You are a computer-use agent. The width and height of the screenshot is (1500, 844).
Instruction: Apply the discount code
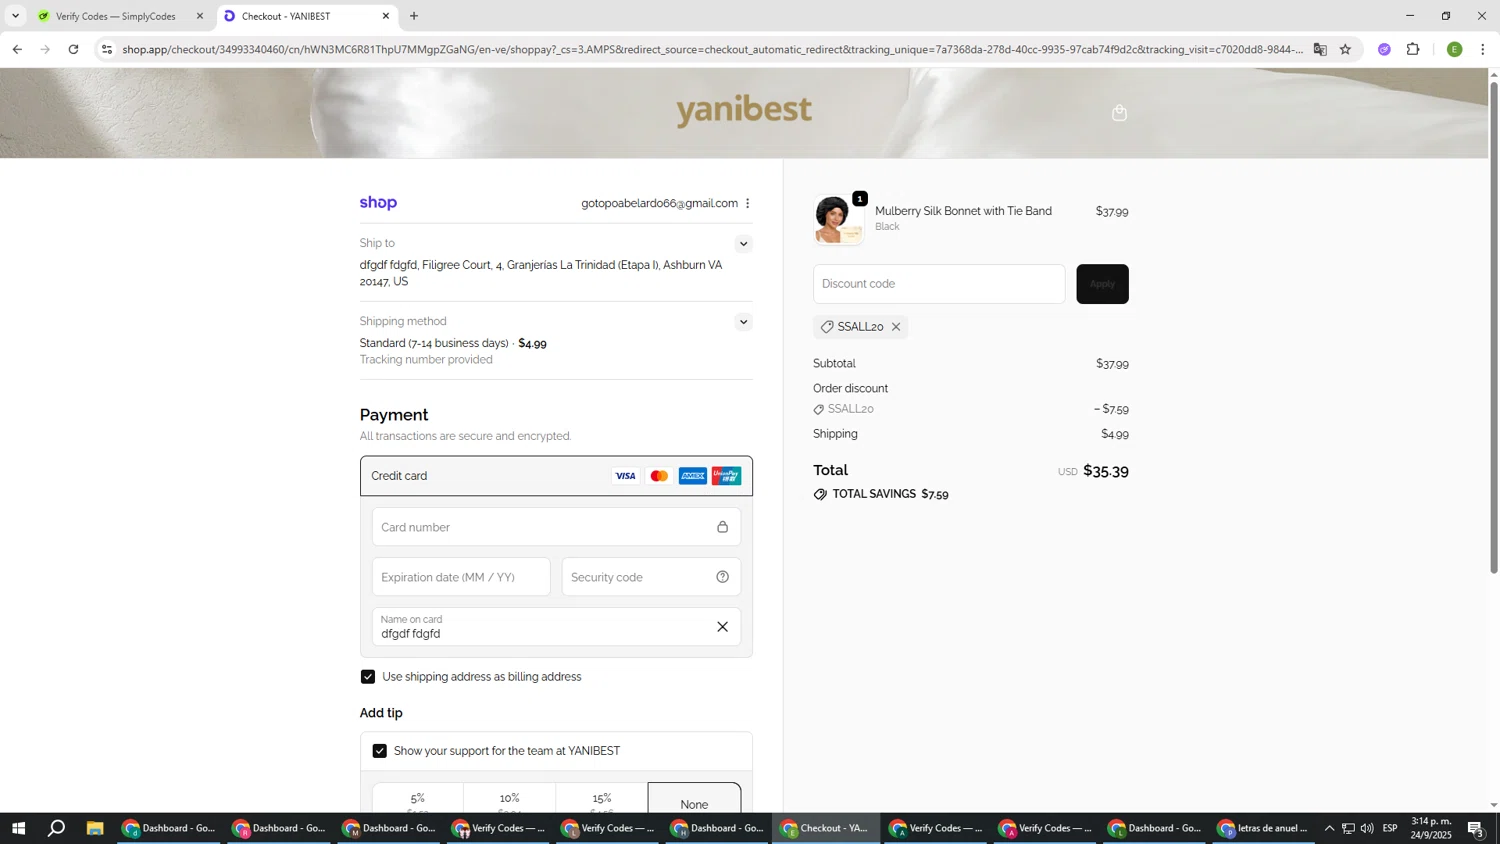click(x=1102, y=284)
